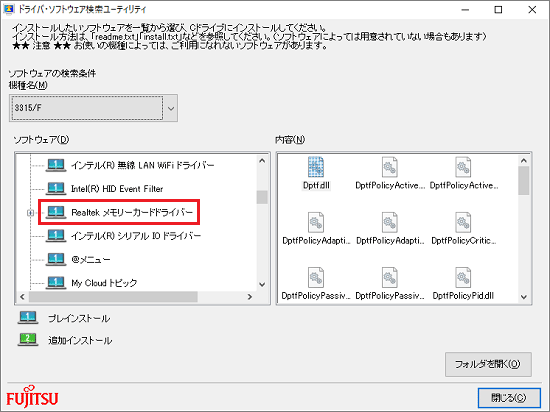This screenshot has height=412, width=550.
Task: Select the @メニュー entry
Action: click(x=91, y=259)
